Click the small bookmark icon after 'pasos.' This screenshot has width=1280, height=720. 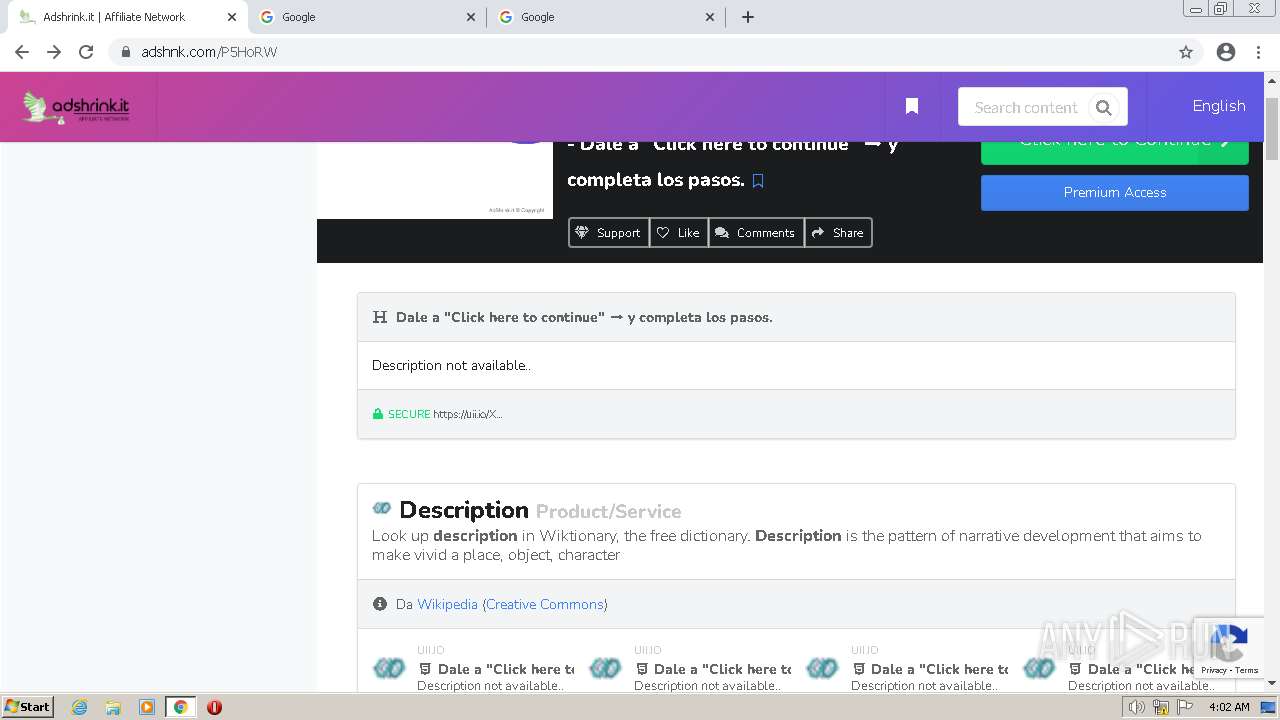pos(758,181)
